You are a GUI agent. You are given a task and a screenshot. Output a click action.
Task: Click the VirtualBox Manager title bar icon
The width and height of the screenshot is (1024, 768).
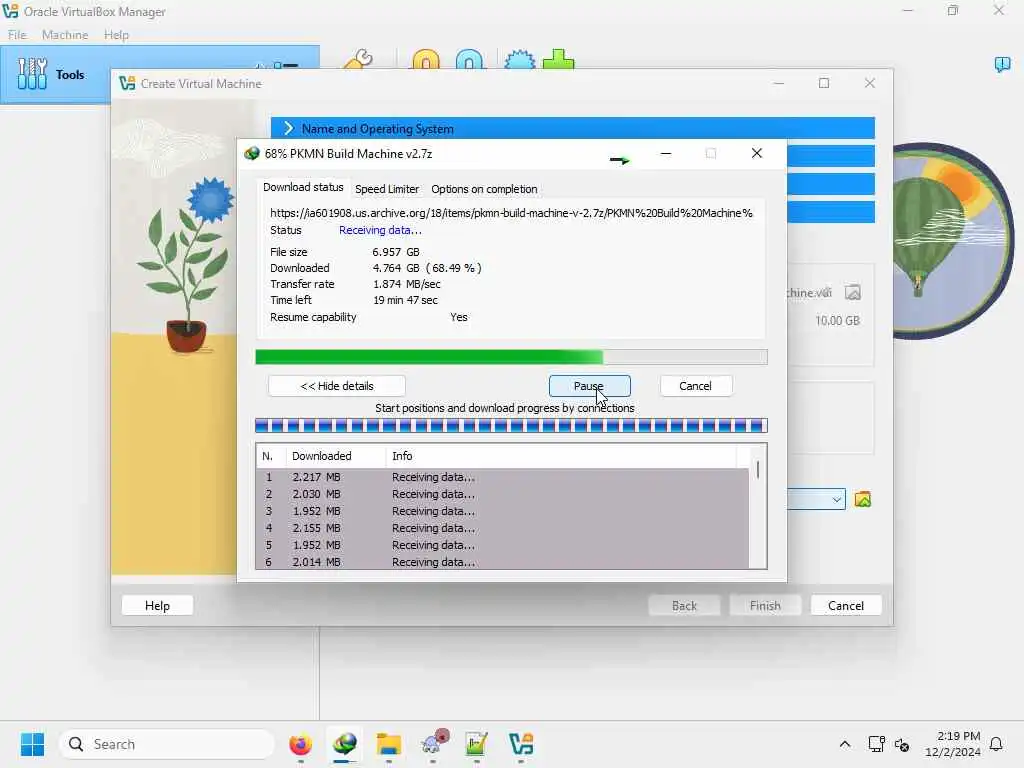[10, 11]
